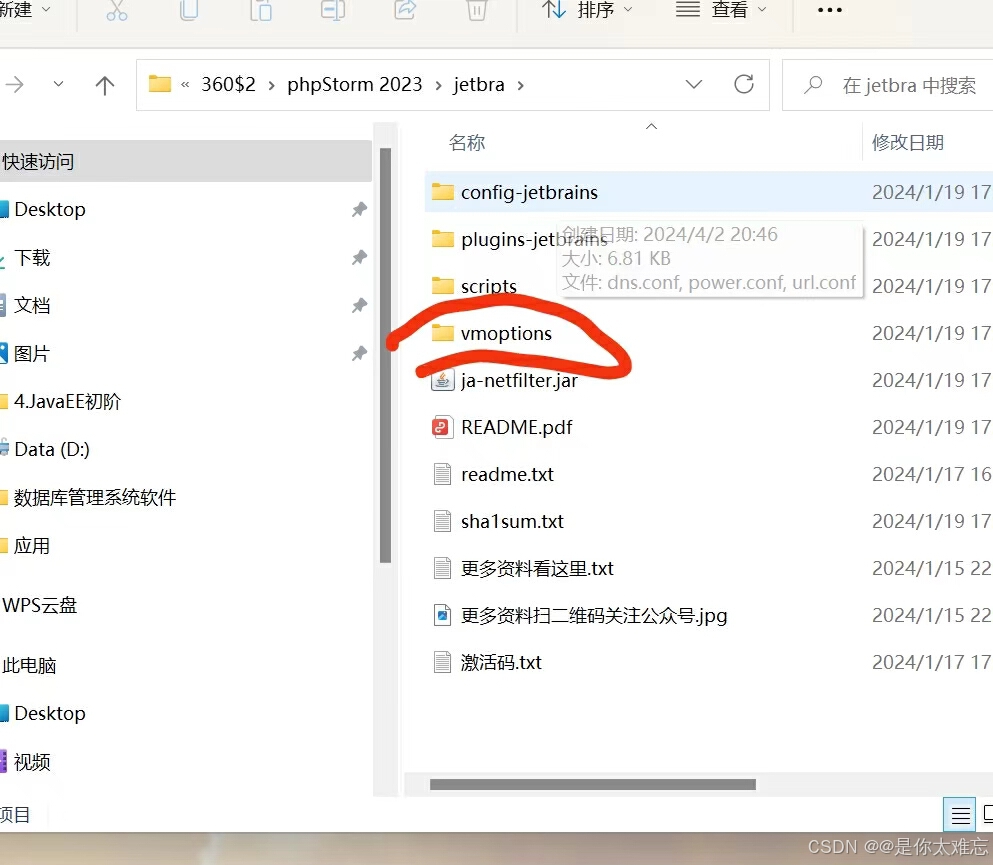Click the ja-netfilter.jar Java icon
The width and height of the screenshot is (993, 865).
click(442, 381)
